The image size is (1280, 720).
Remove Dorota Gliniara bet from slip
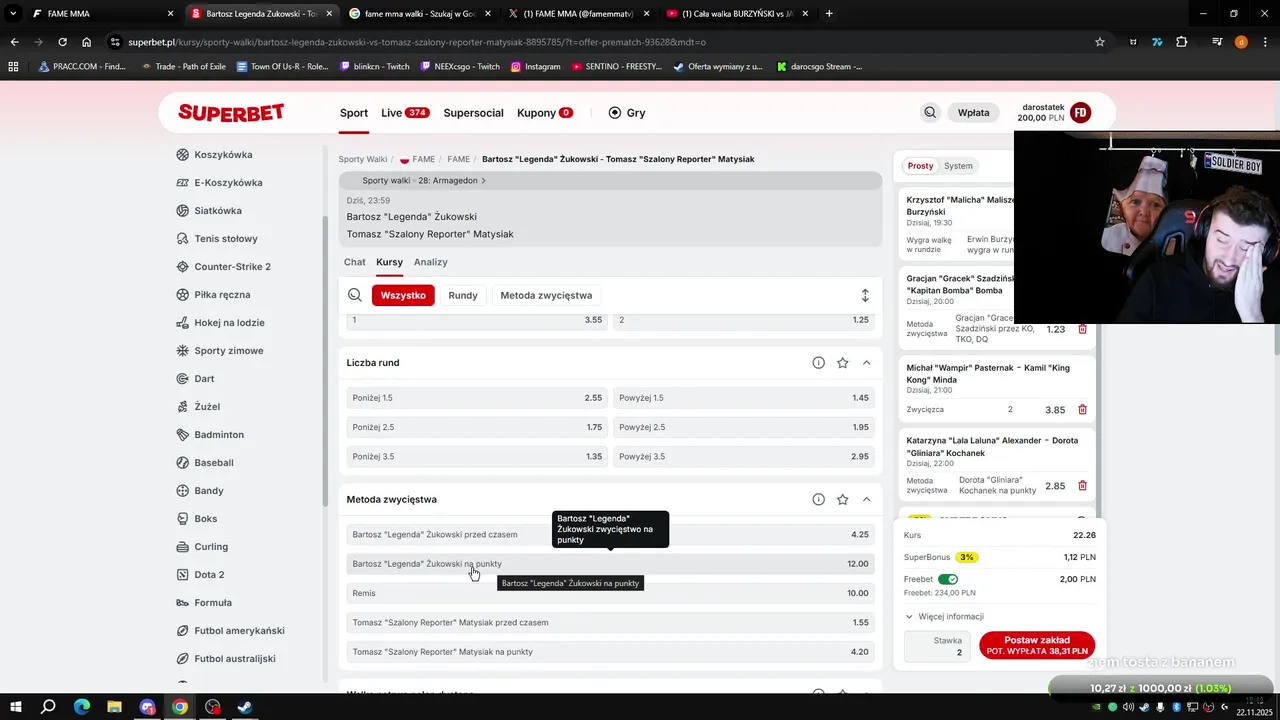(1082, 486)
